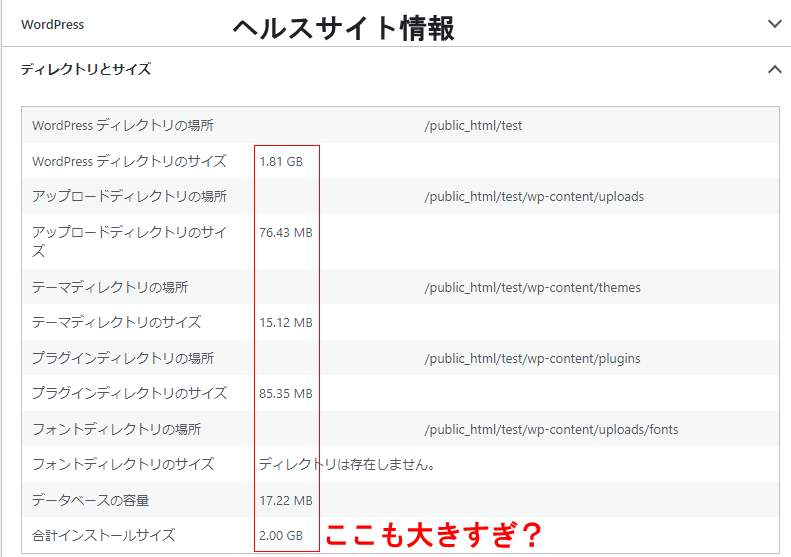The width and height of the screenshot is (791, 557).
Task: Click the テーマディレクトリの場所 label
Action: pyautogui.click(x=110, y=287)
